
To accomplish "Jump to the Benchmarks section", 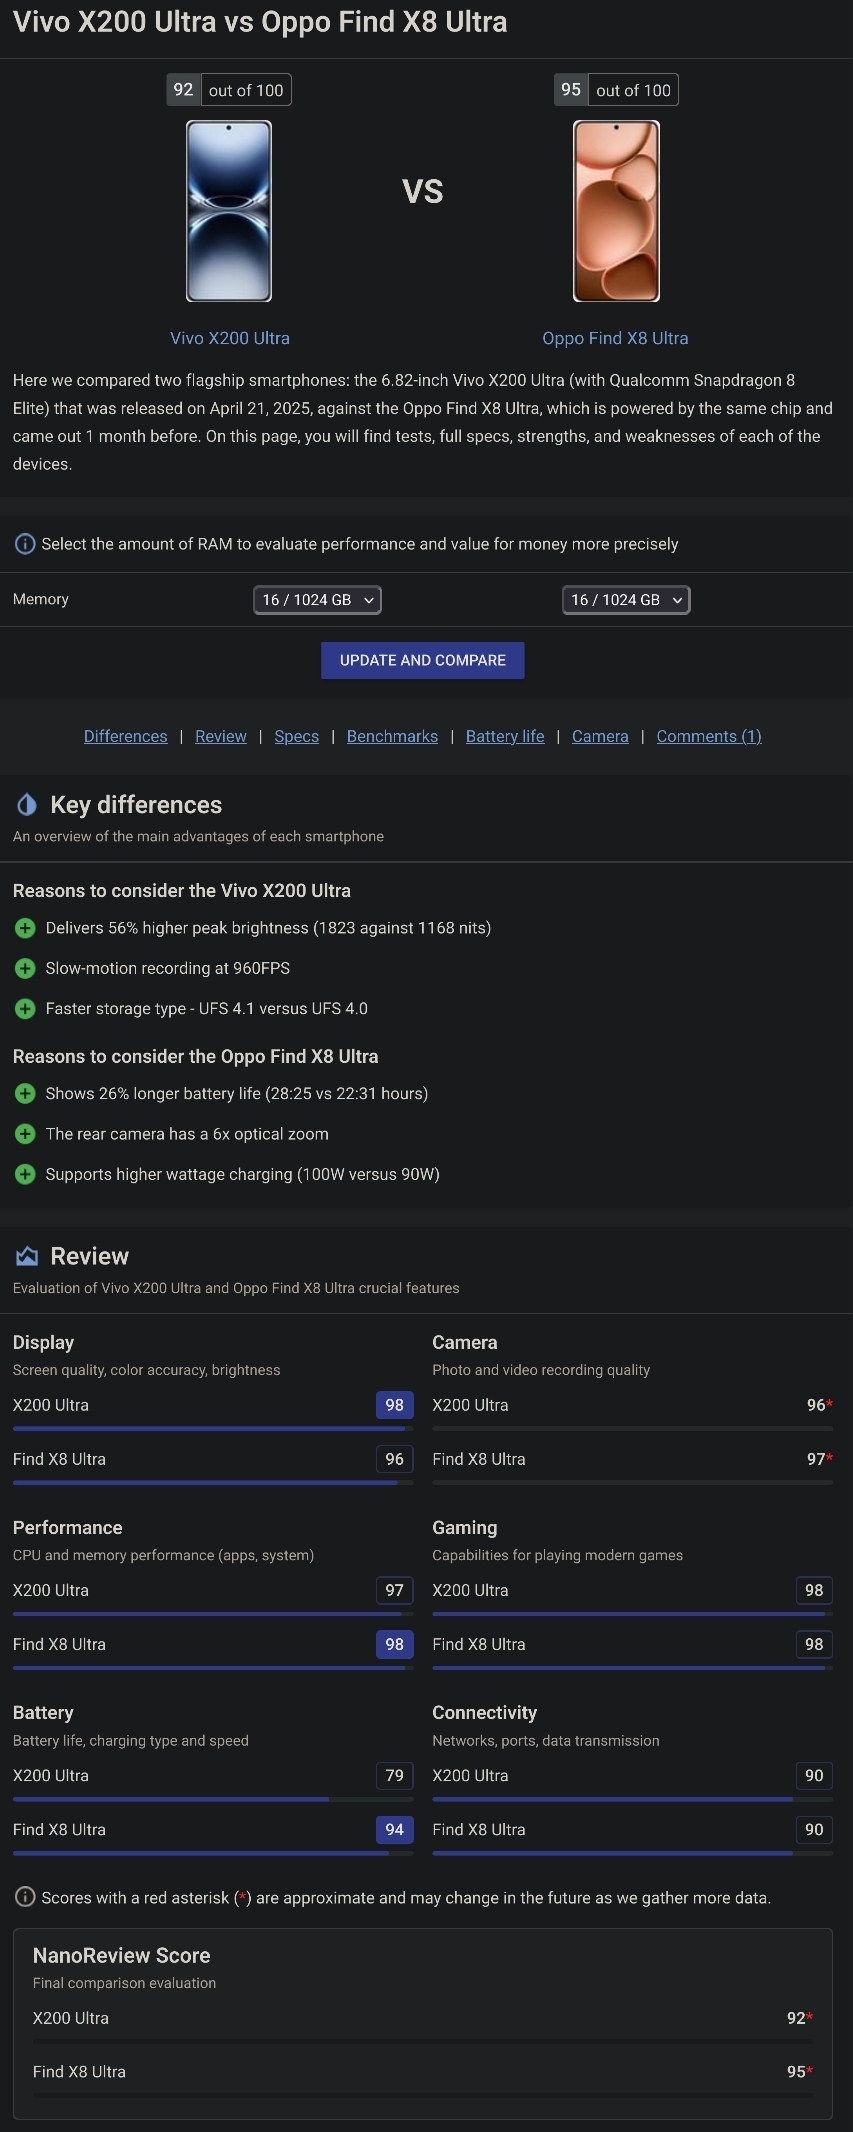I will click(392, 736).
